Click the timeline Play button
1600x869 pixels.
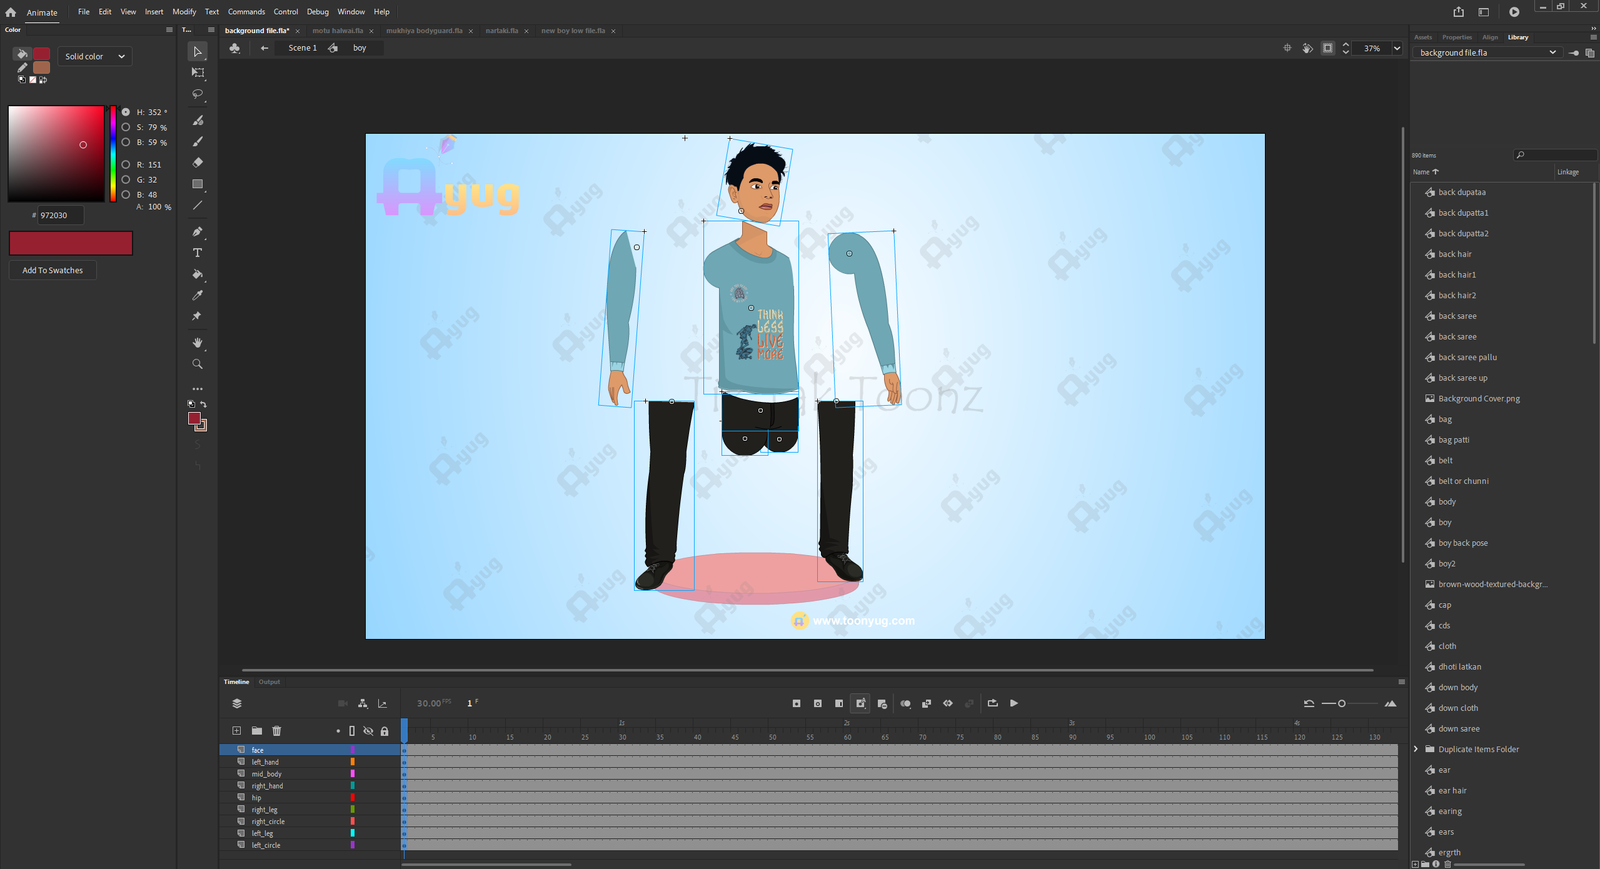(x=1013, y=703)
